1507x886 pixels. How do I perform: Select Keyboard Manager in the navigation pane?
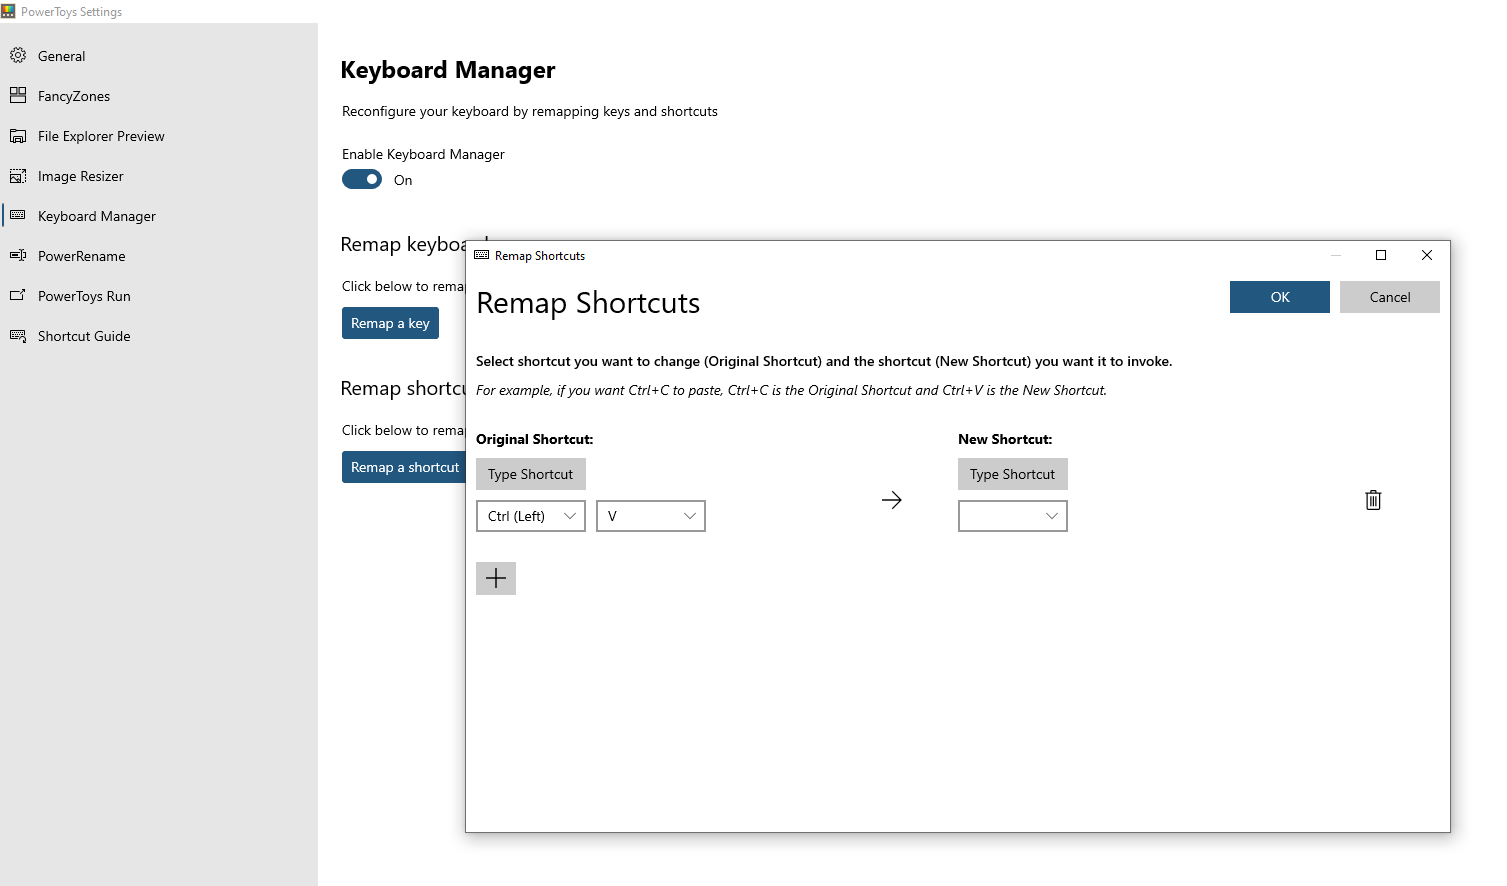(96, 215)
